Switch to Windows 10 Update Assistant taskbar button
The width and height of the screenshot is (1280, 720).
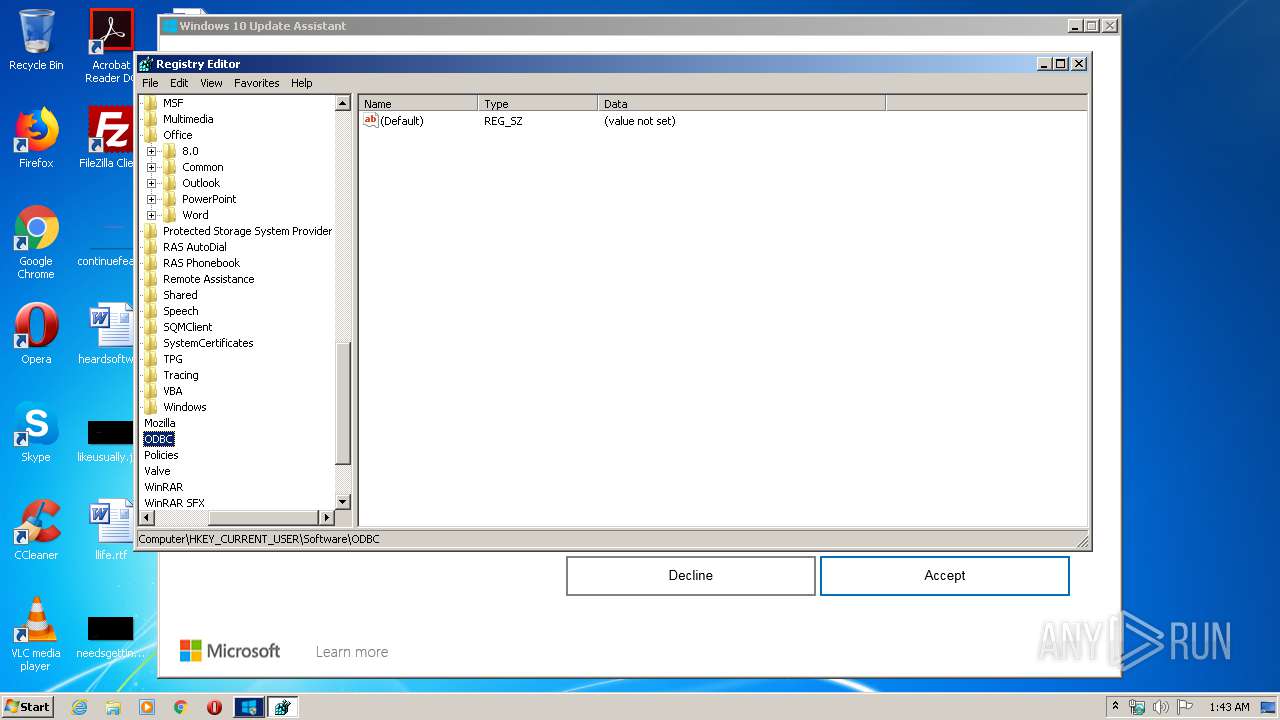point(248,707)
